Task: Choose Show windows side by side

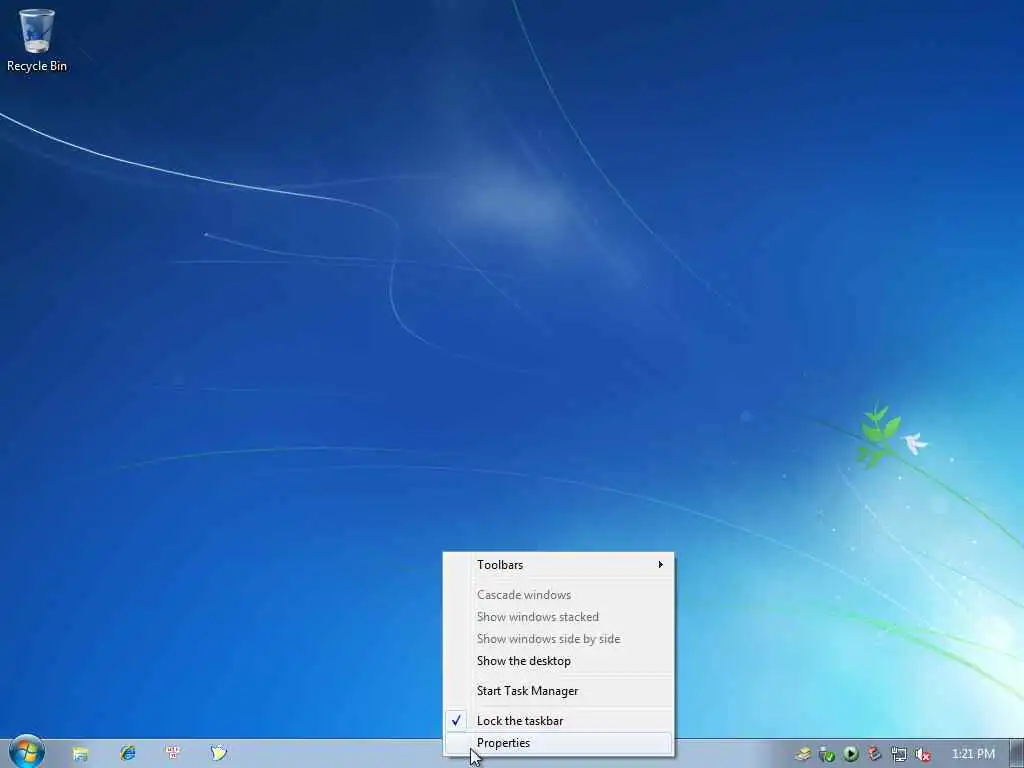Action: coord(558,639)
